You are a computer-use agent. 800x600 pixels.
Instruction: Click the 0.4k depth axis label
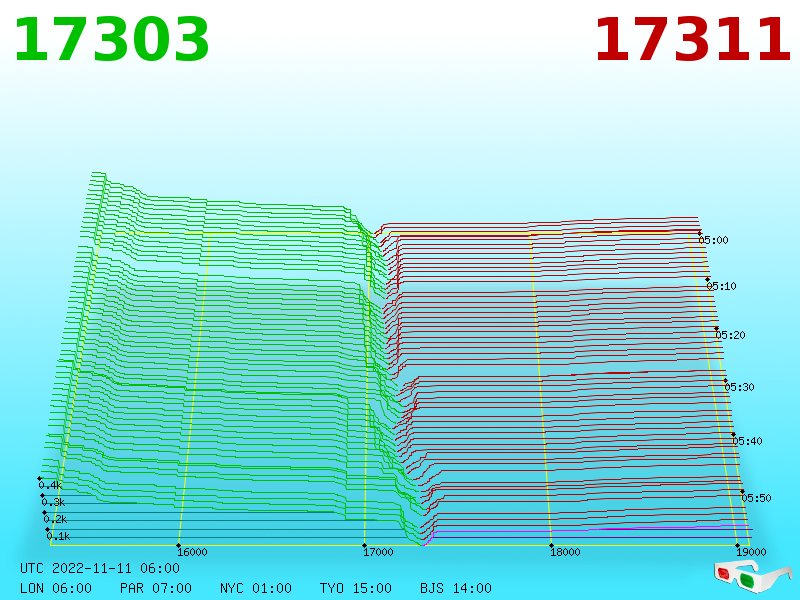51,485
